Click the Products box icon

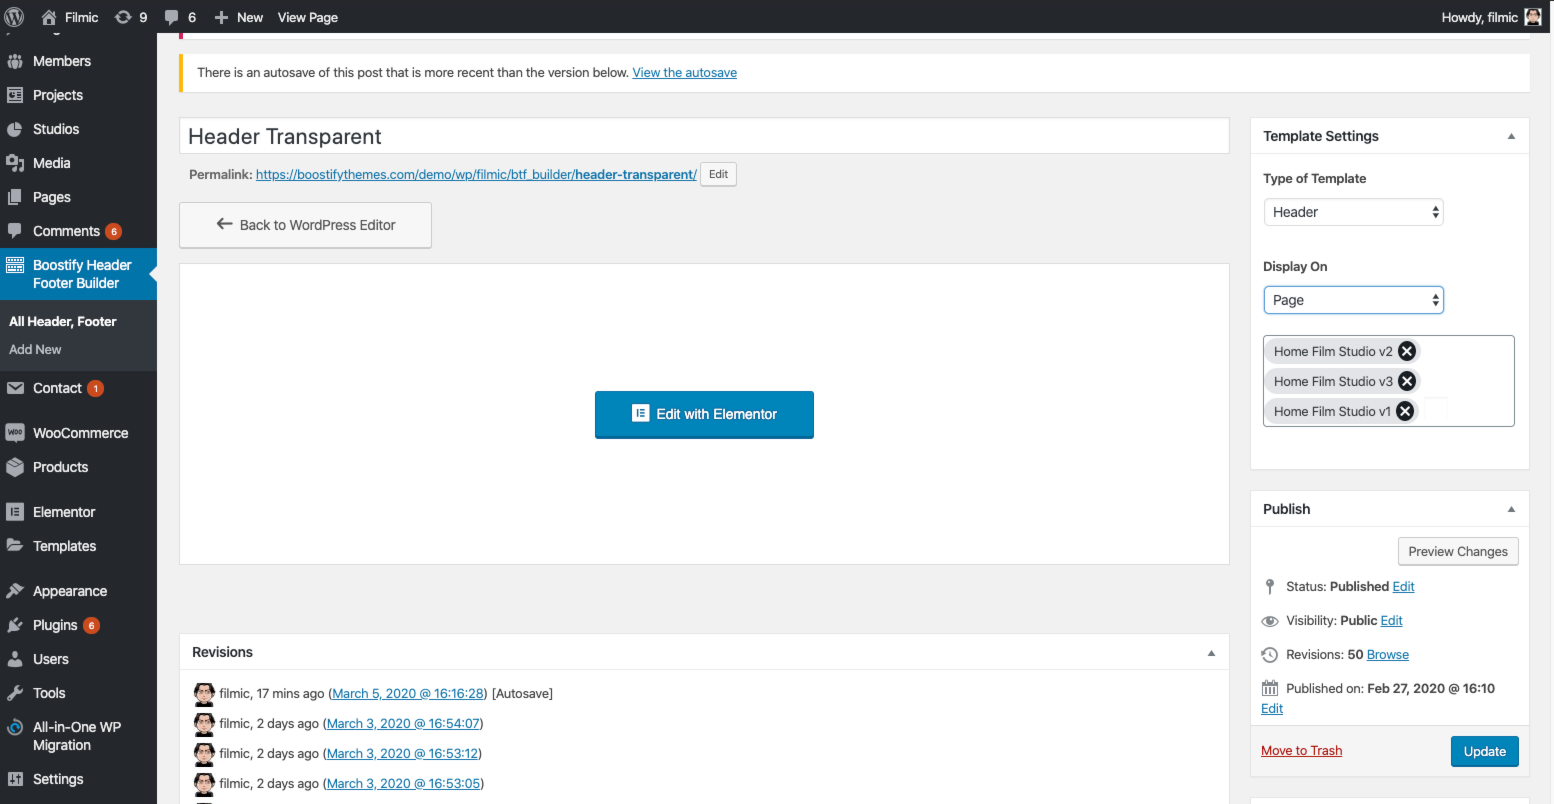click(x=15, y=467)
